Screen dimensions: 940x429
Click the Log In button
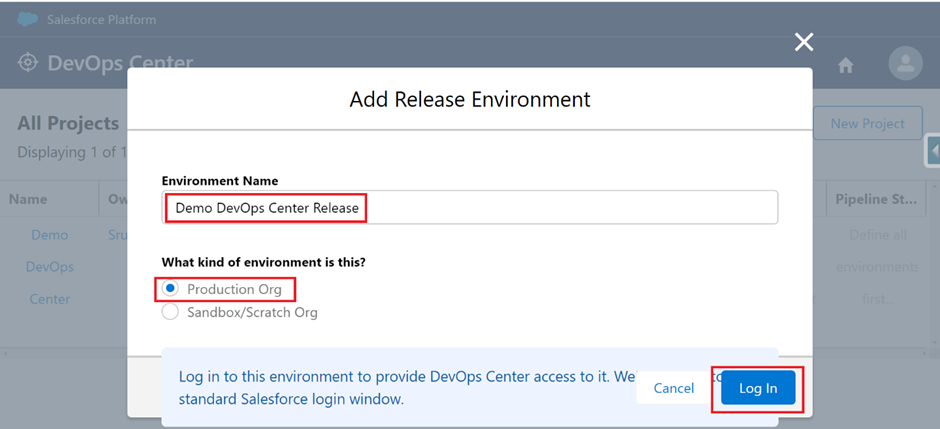(x=758, y=388)
